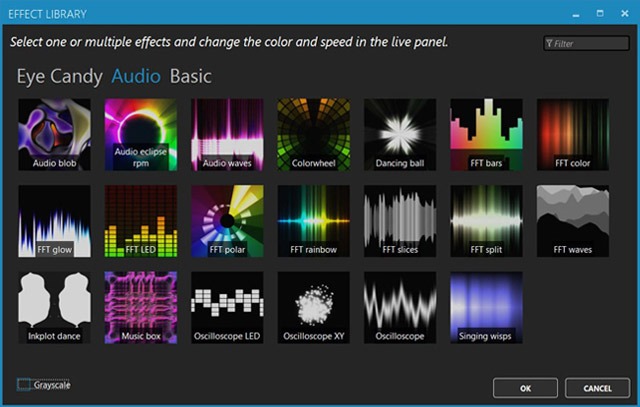
Task: Select the Inkplot dance effect
Action: 54,307
